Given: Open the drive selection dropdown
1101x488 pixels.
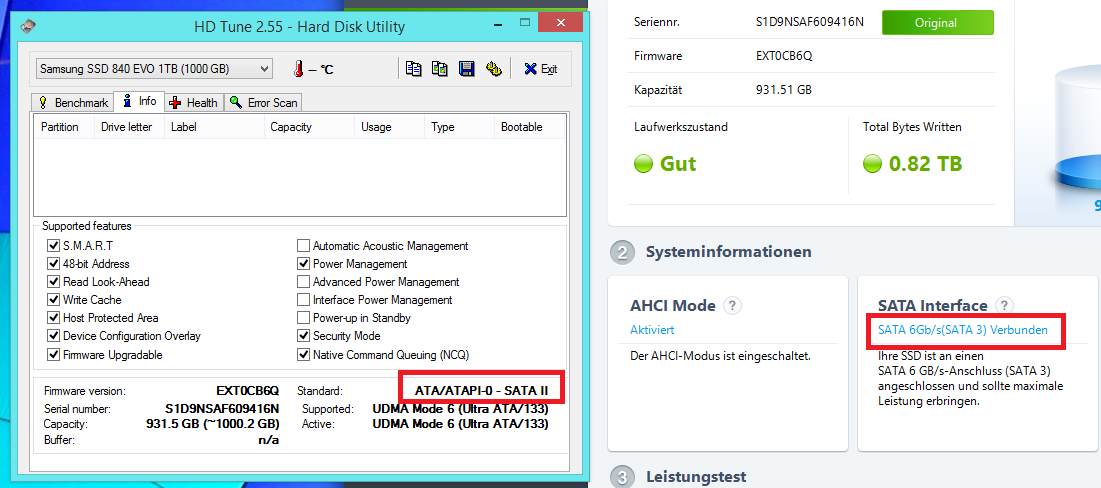Looking at the screenshot, I should [x=154, y=69].
